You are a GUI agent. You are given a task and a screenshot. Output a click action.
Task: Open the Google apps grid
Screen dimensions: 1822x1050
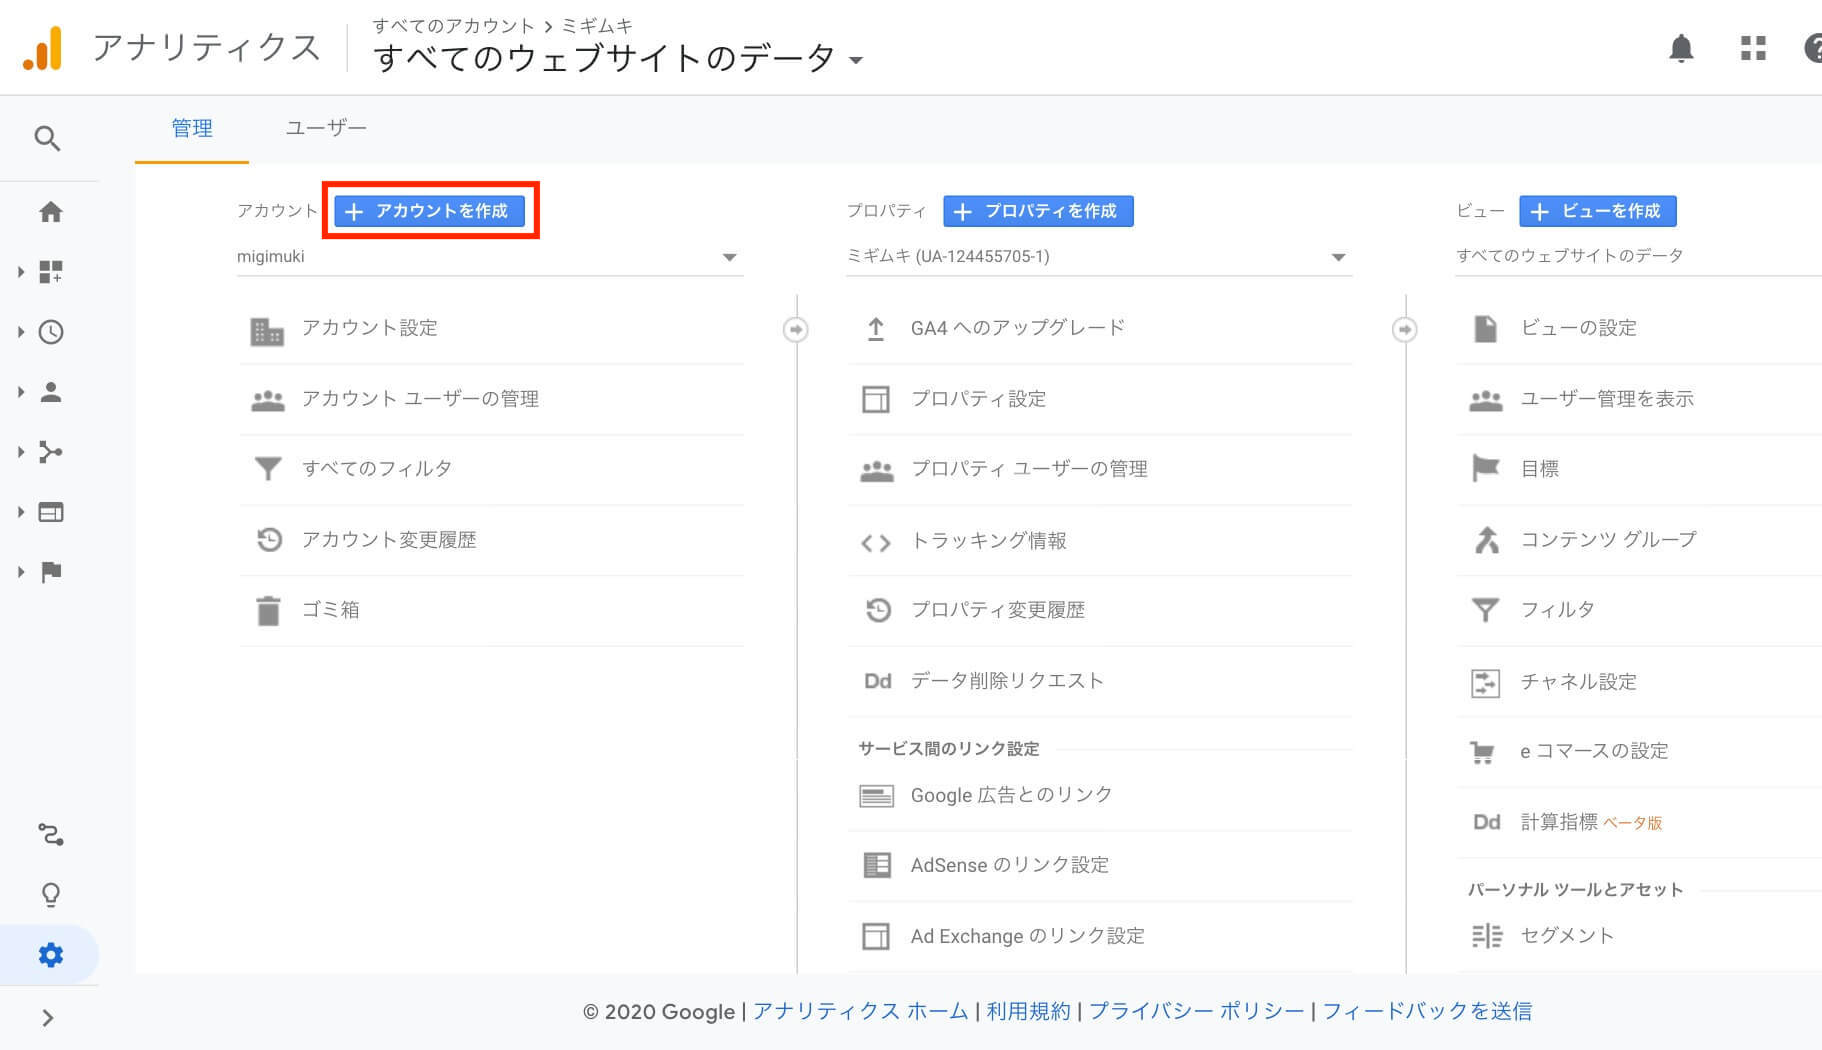point(1752,48)
